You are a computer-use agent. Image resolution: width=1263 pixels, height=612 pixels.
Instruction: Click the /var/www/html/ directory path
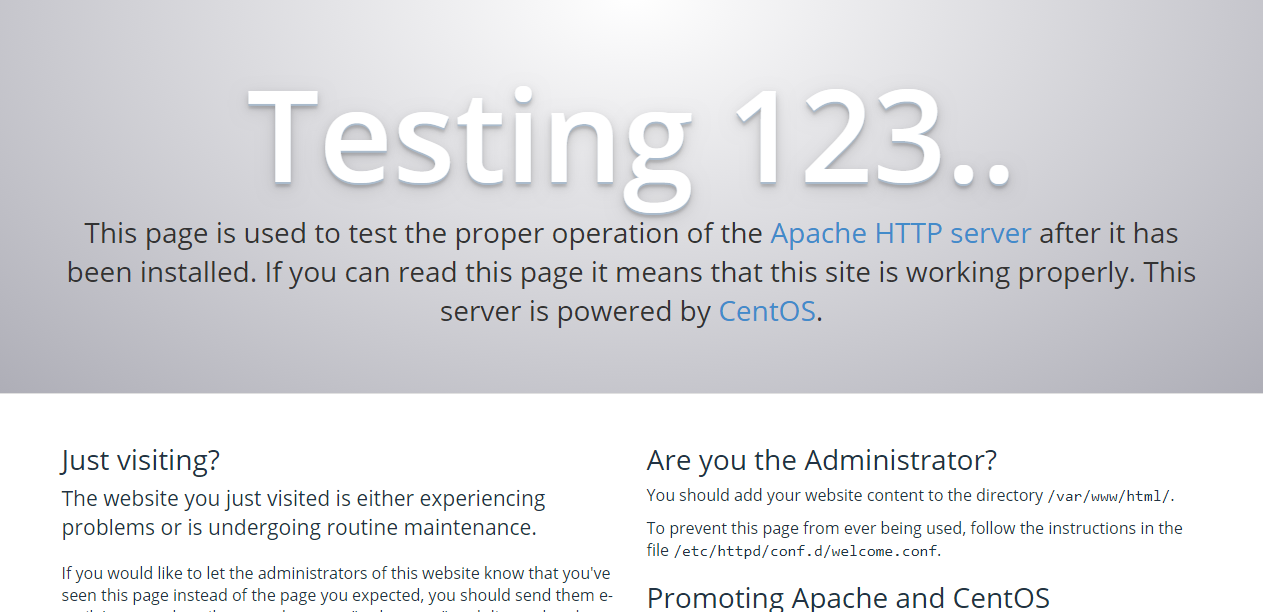tap(1110, 496)
